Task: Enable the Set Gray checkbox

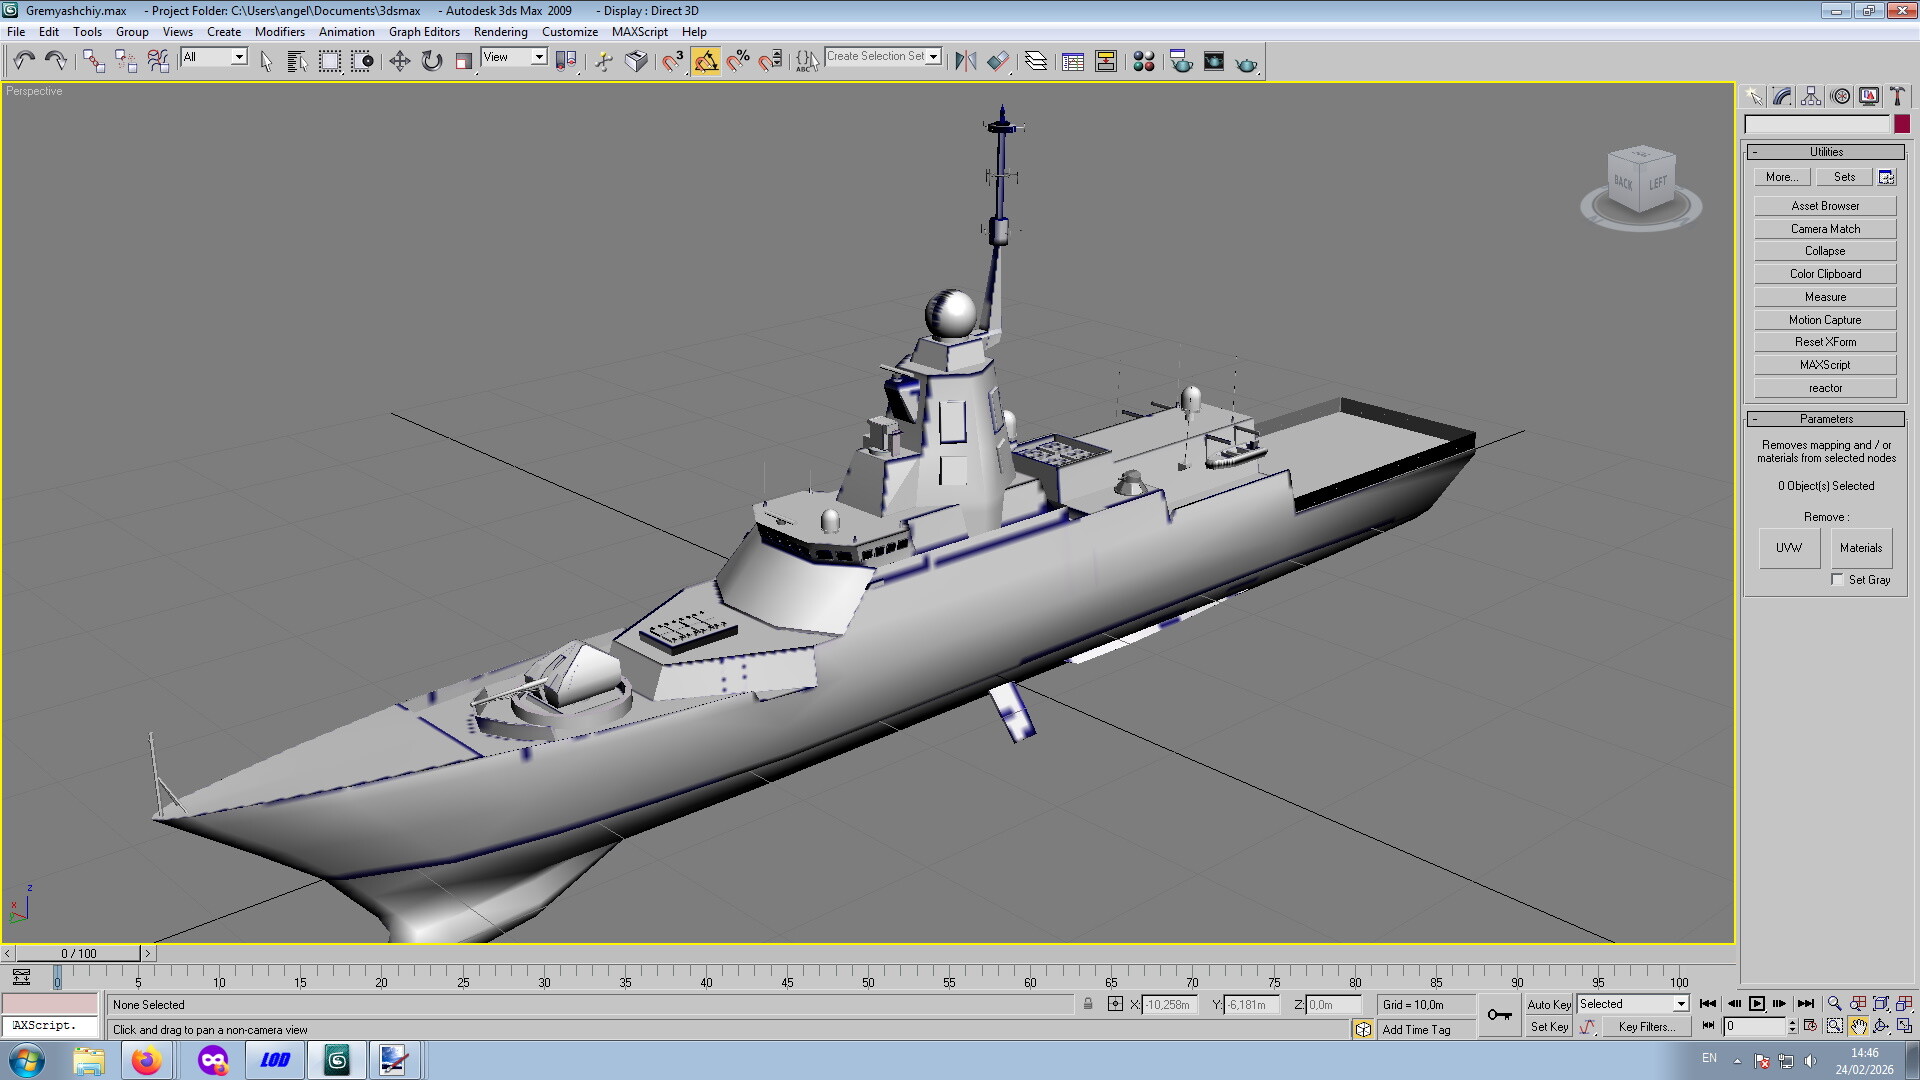Action: pos(1837,580)
